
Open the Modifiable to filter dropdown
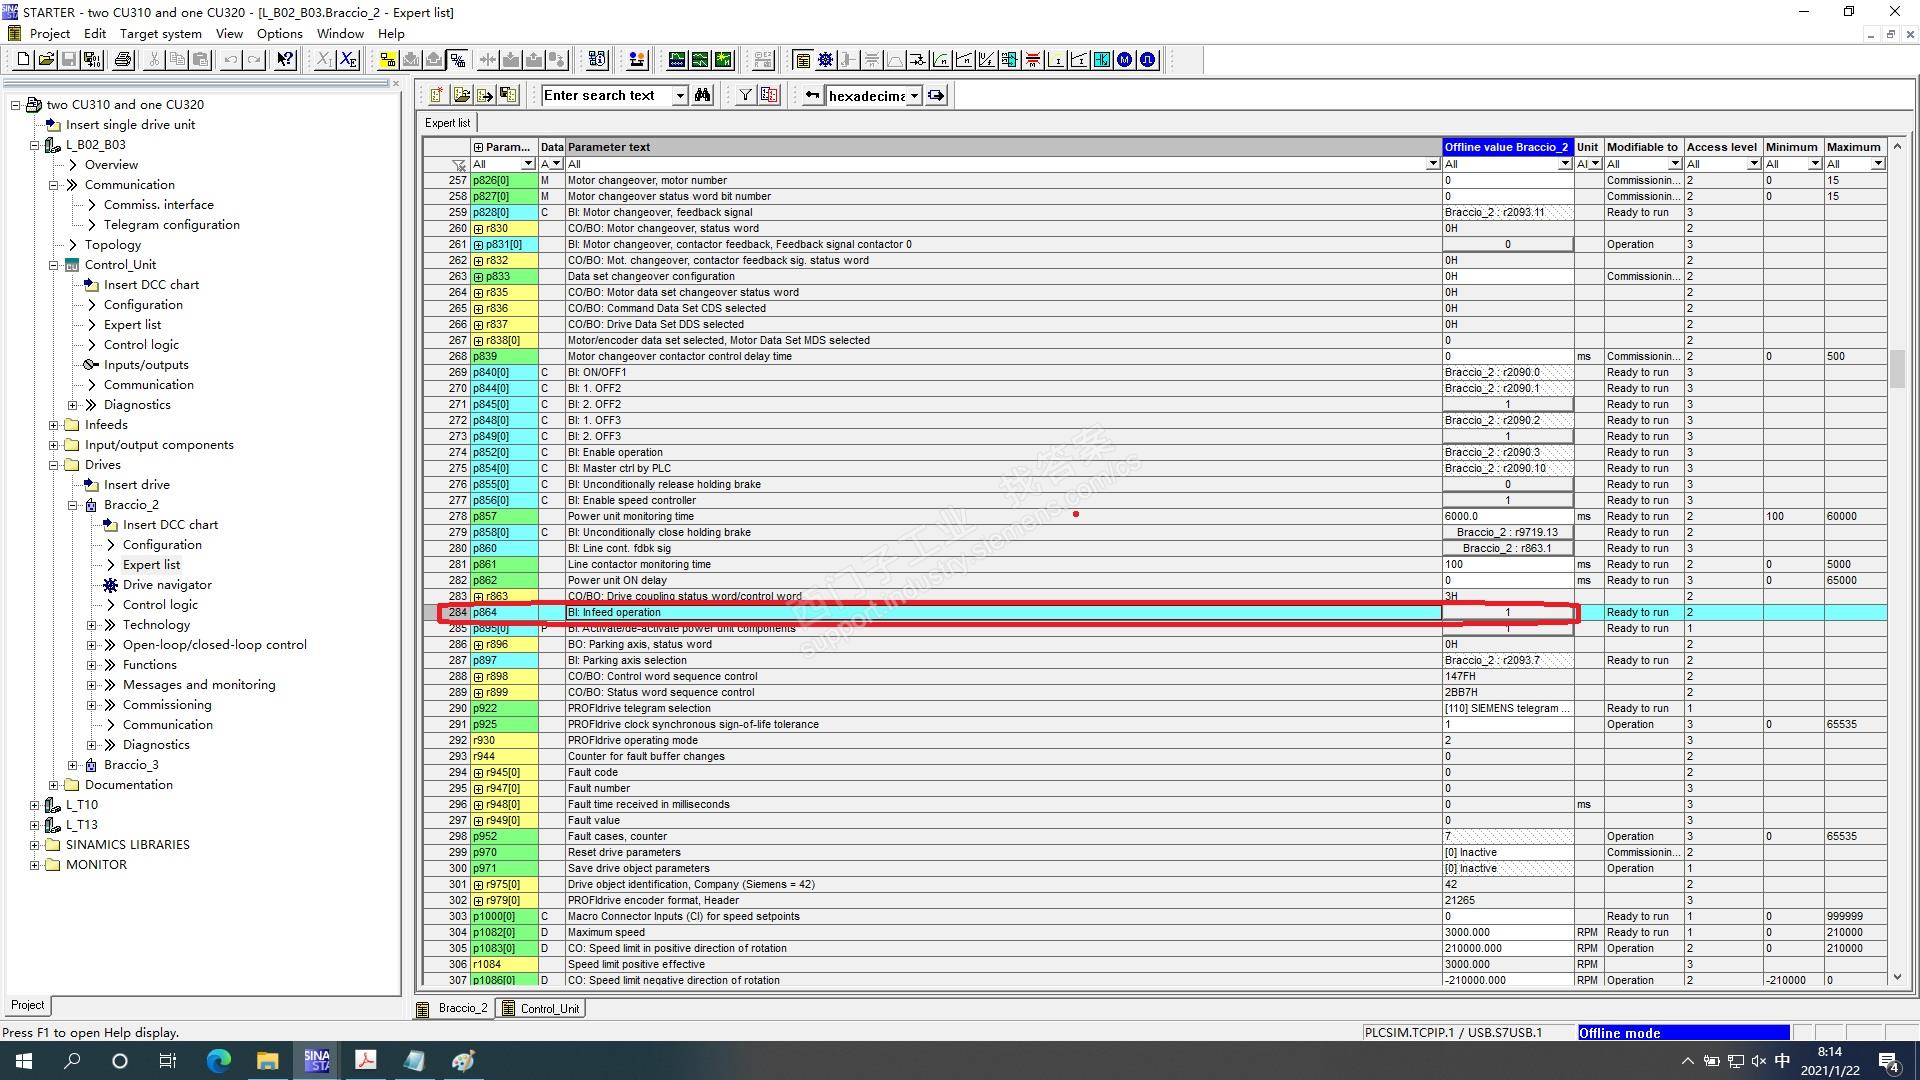pos(1674,164)
